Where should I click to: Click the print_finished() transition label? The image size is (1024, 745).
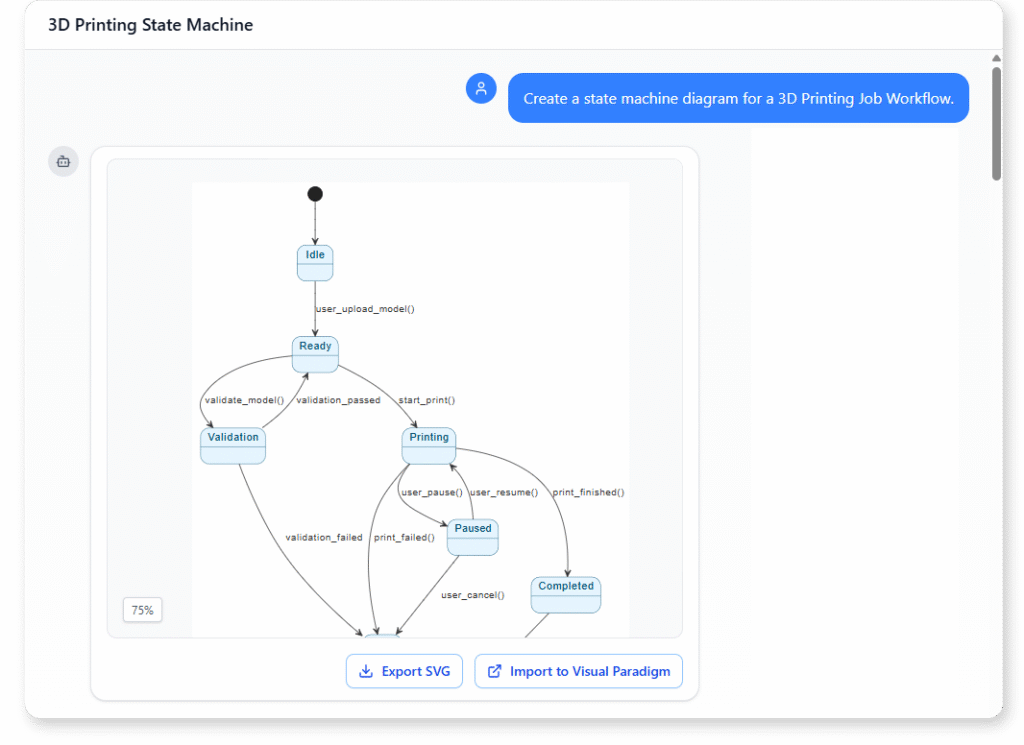click(589, 491)
